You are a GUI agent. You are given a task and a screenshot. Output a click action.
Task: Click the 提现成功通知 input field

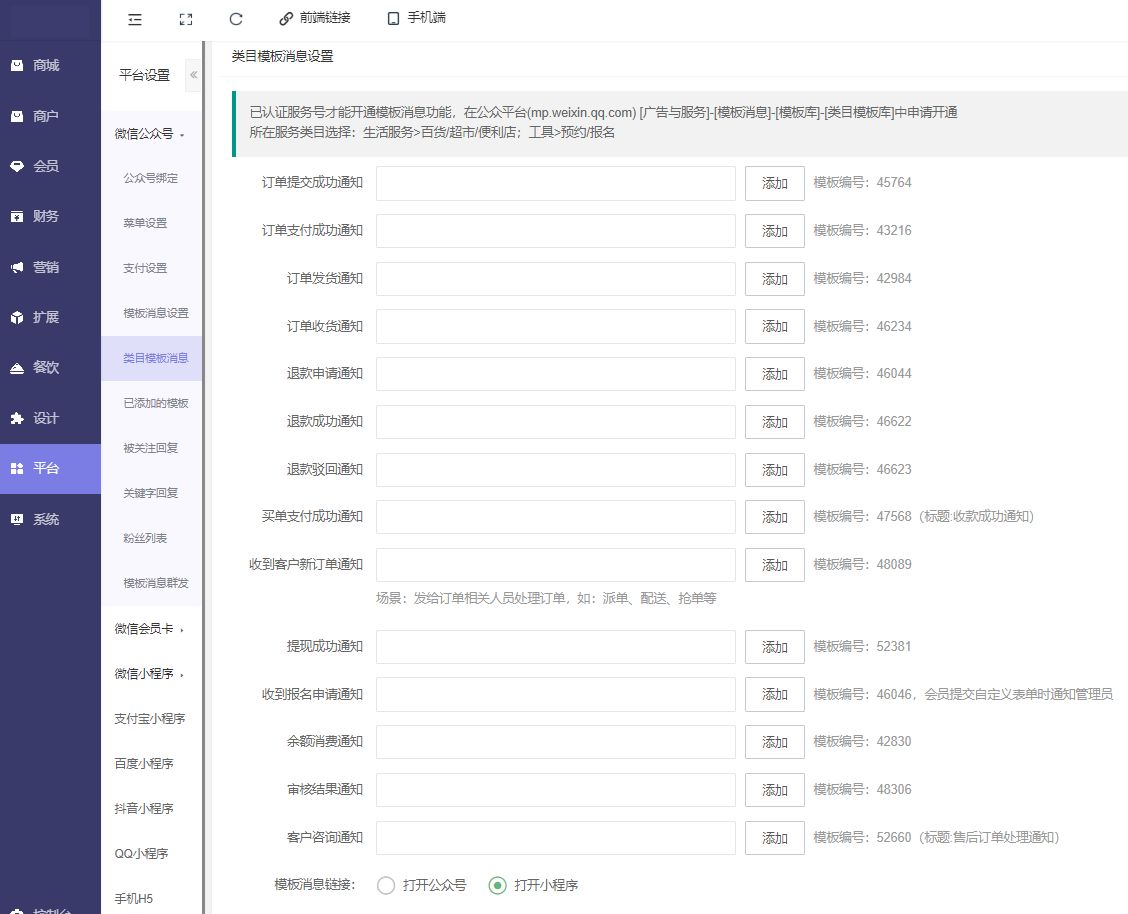coord(556,647)
